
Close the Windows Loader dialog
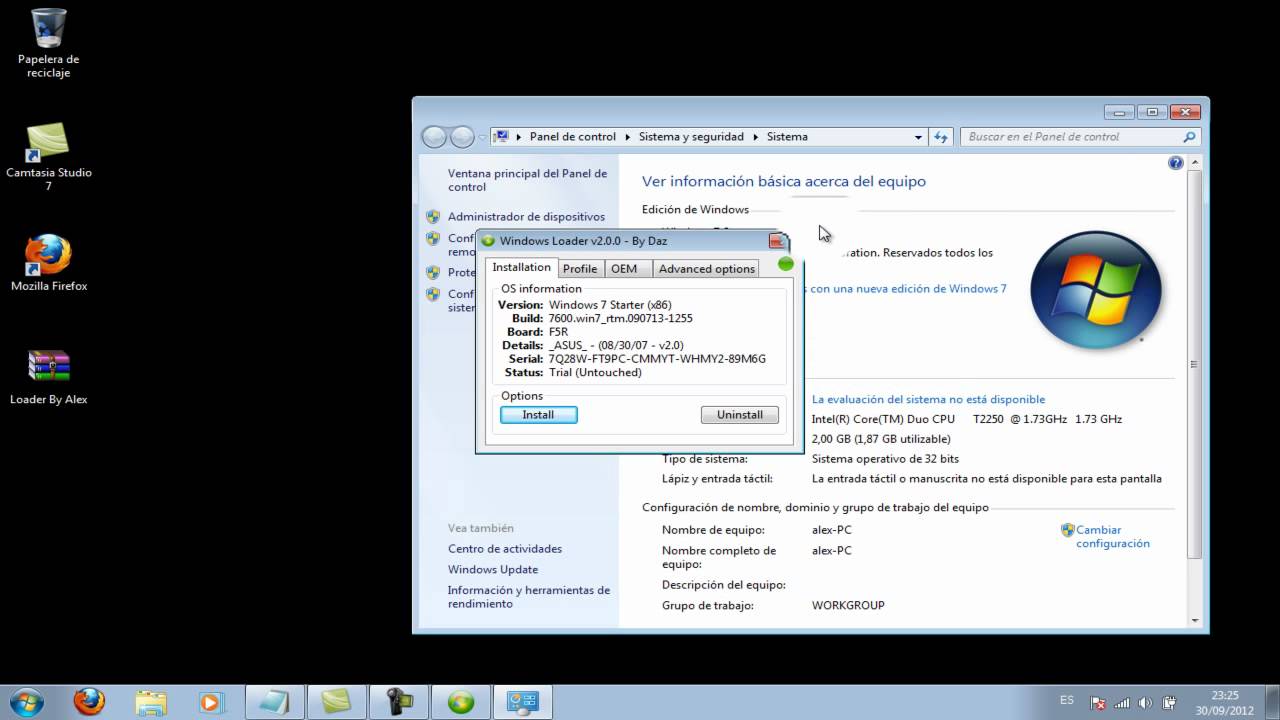tap(777, 241)
